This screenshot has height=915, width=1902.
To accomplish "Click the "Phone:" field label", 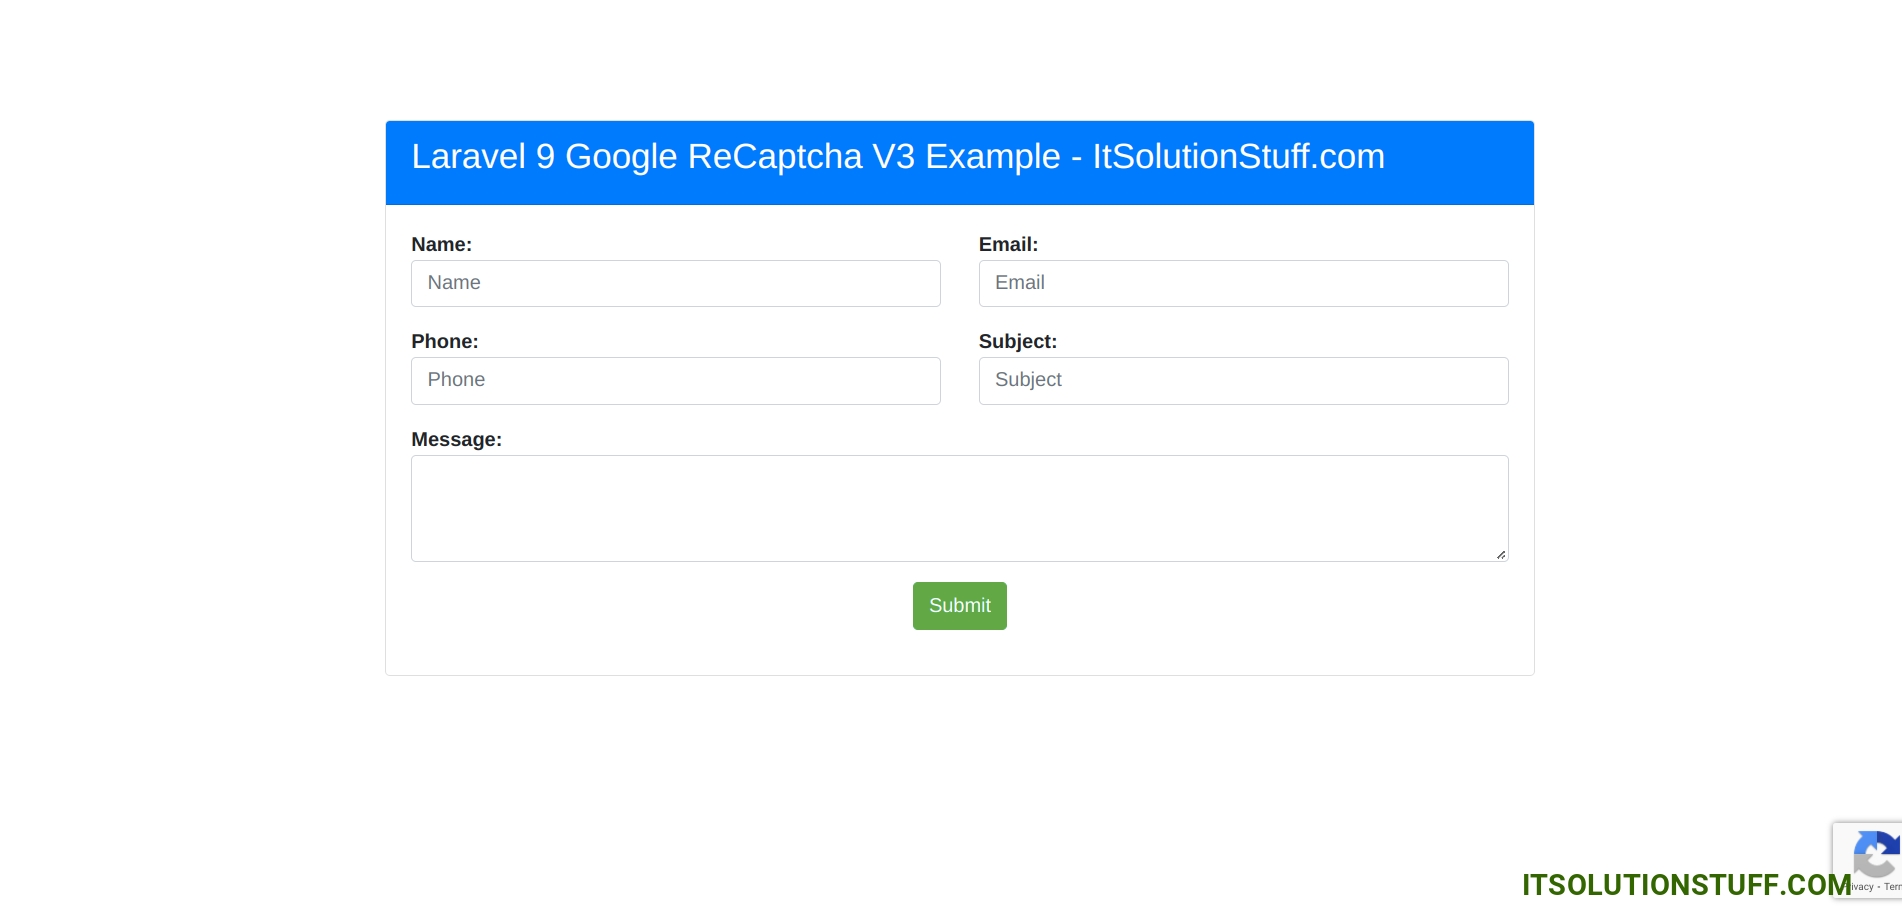I will (x=444, y=341).
